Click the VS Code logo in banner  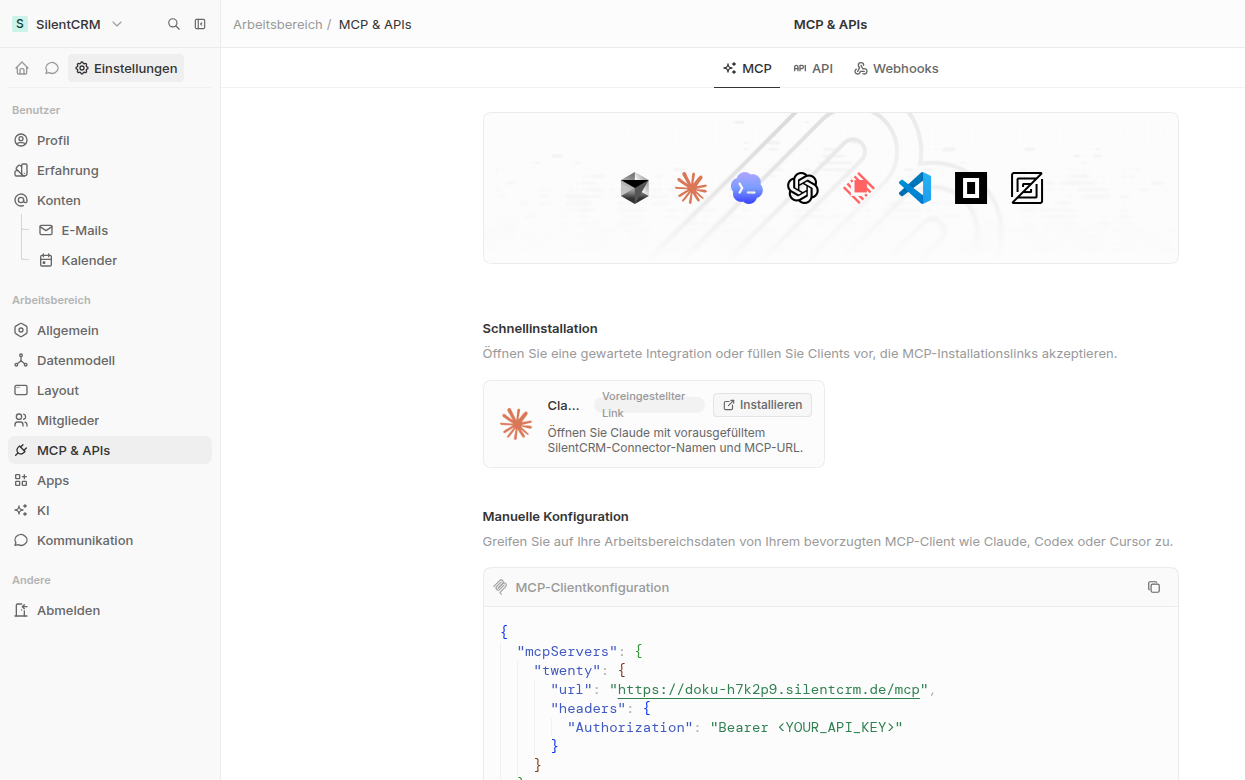pyautogui.click(x=915, y=188)
